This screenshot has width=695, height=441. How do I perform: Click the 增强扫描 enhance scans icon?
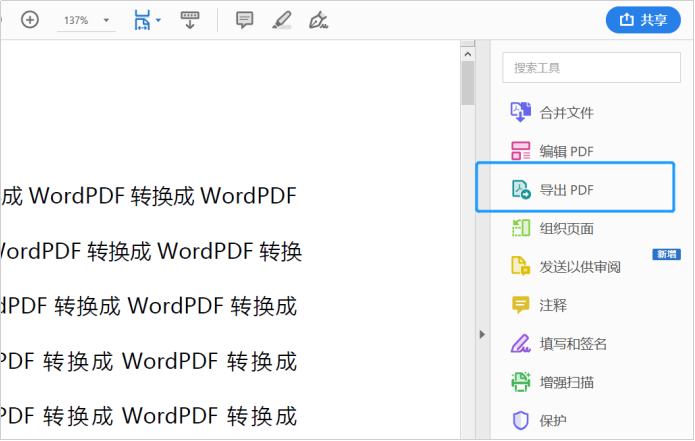tap(520, 382)
